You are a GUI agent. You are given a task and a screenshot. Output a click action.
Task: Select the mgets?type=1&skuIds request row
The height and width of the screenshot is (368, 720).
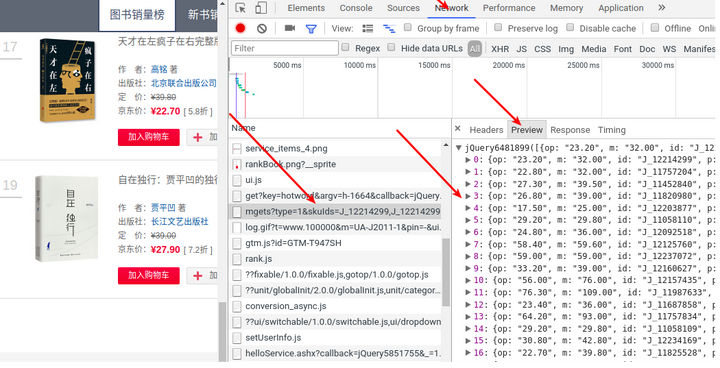coord(336,211)
